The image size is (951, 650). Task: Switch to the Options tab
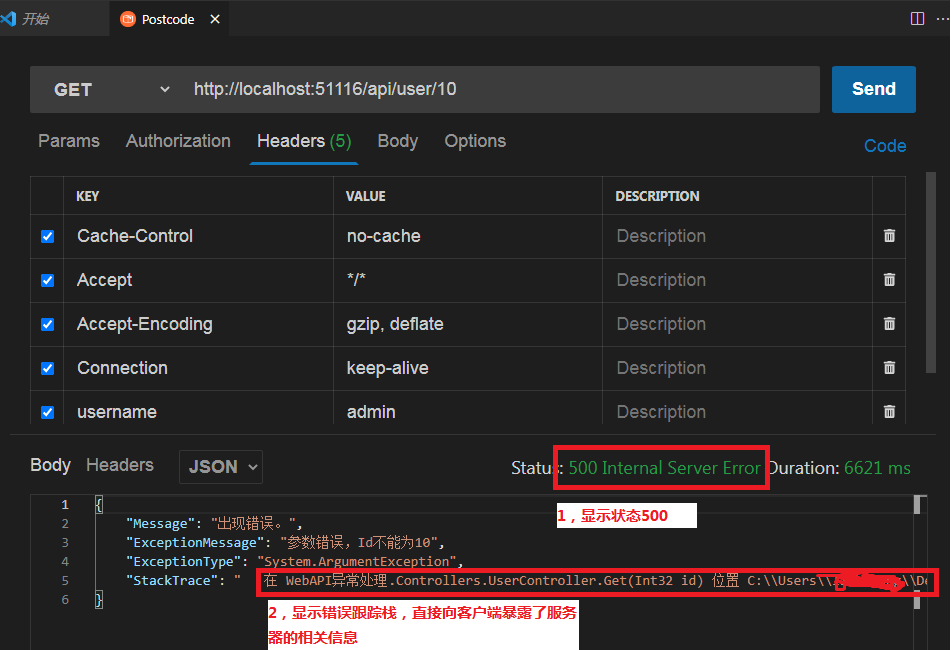coord(475,141)
